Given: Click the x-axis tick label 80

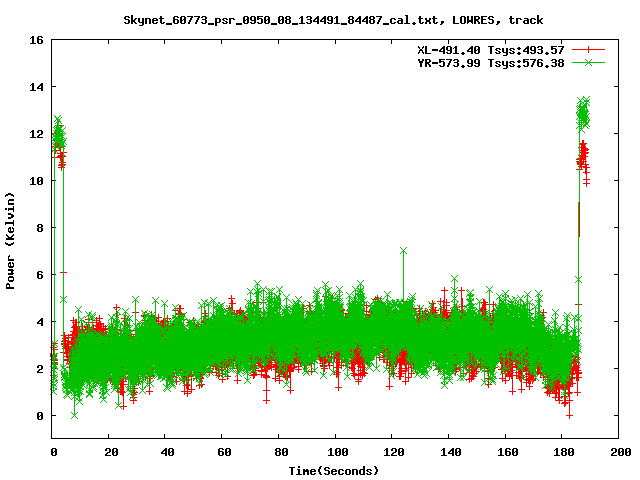Looking at the screenshot, I should (x=281, y=452).
